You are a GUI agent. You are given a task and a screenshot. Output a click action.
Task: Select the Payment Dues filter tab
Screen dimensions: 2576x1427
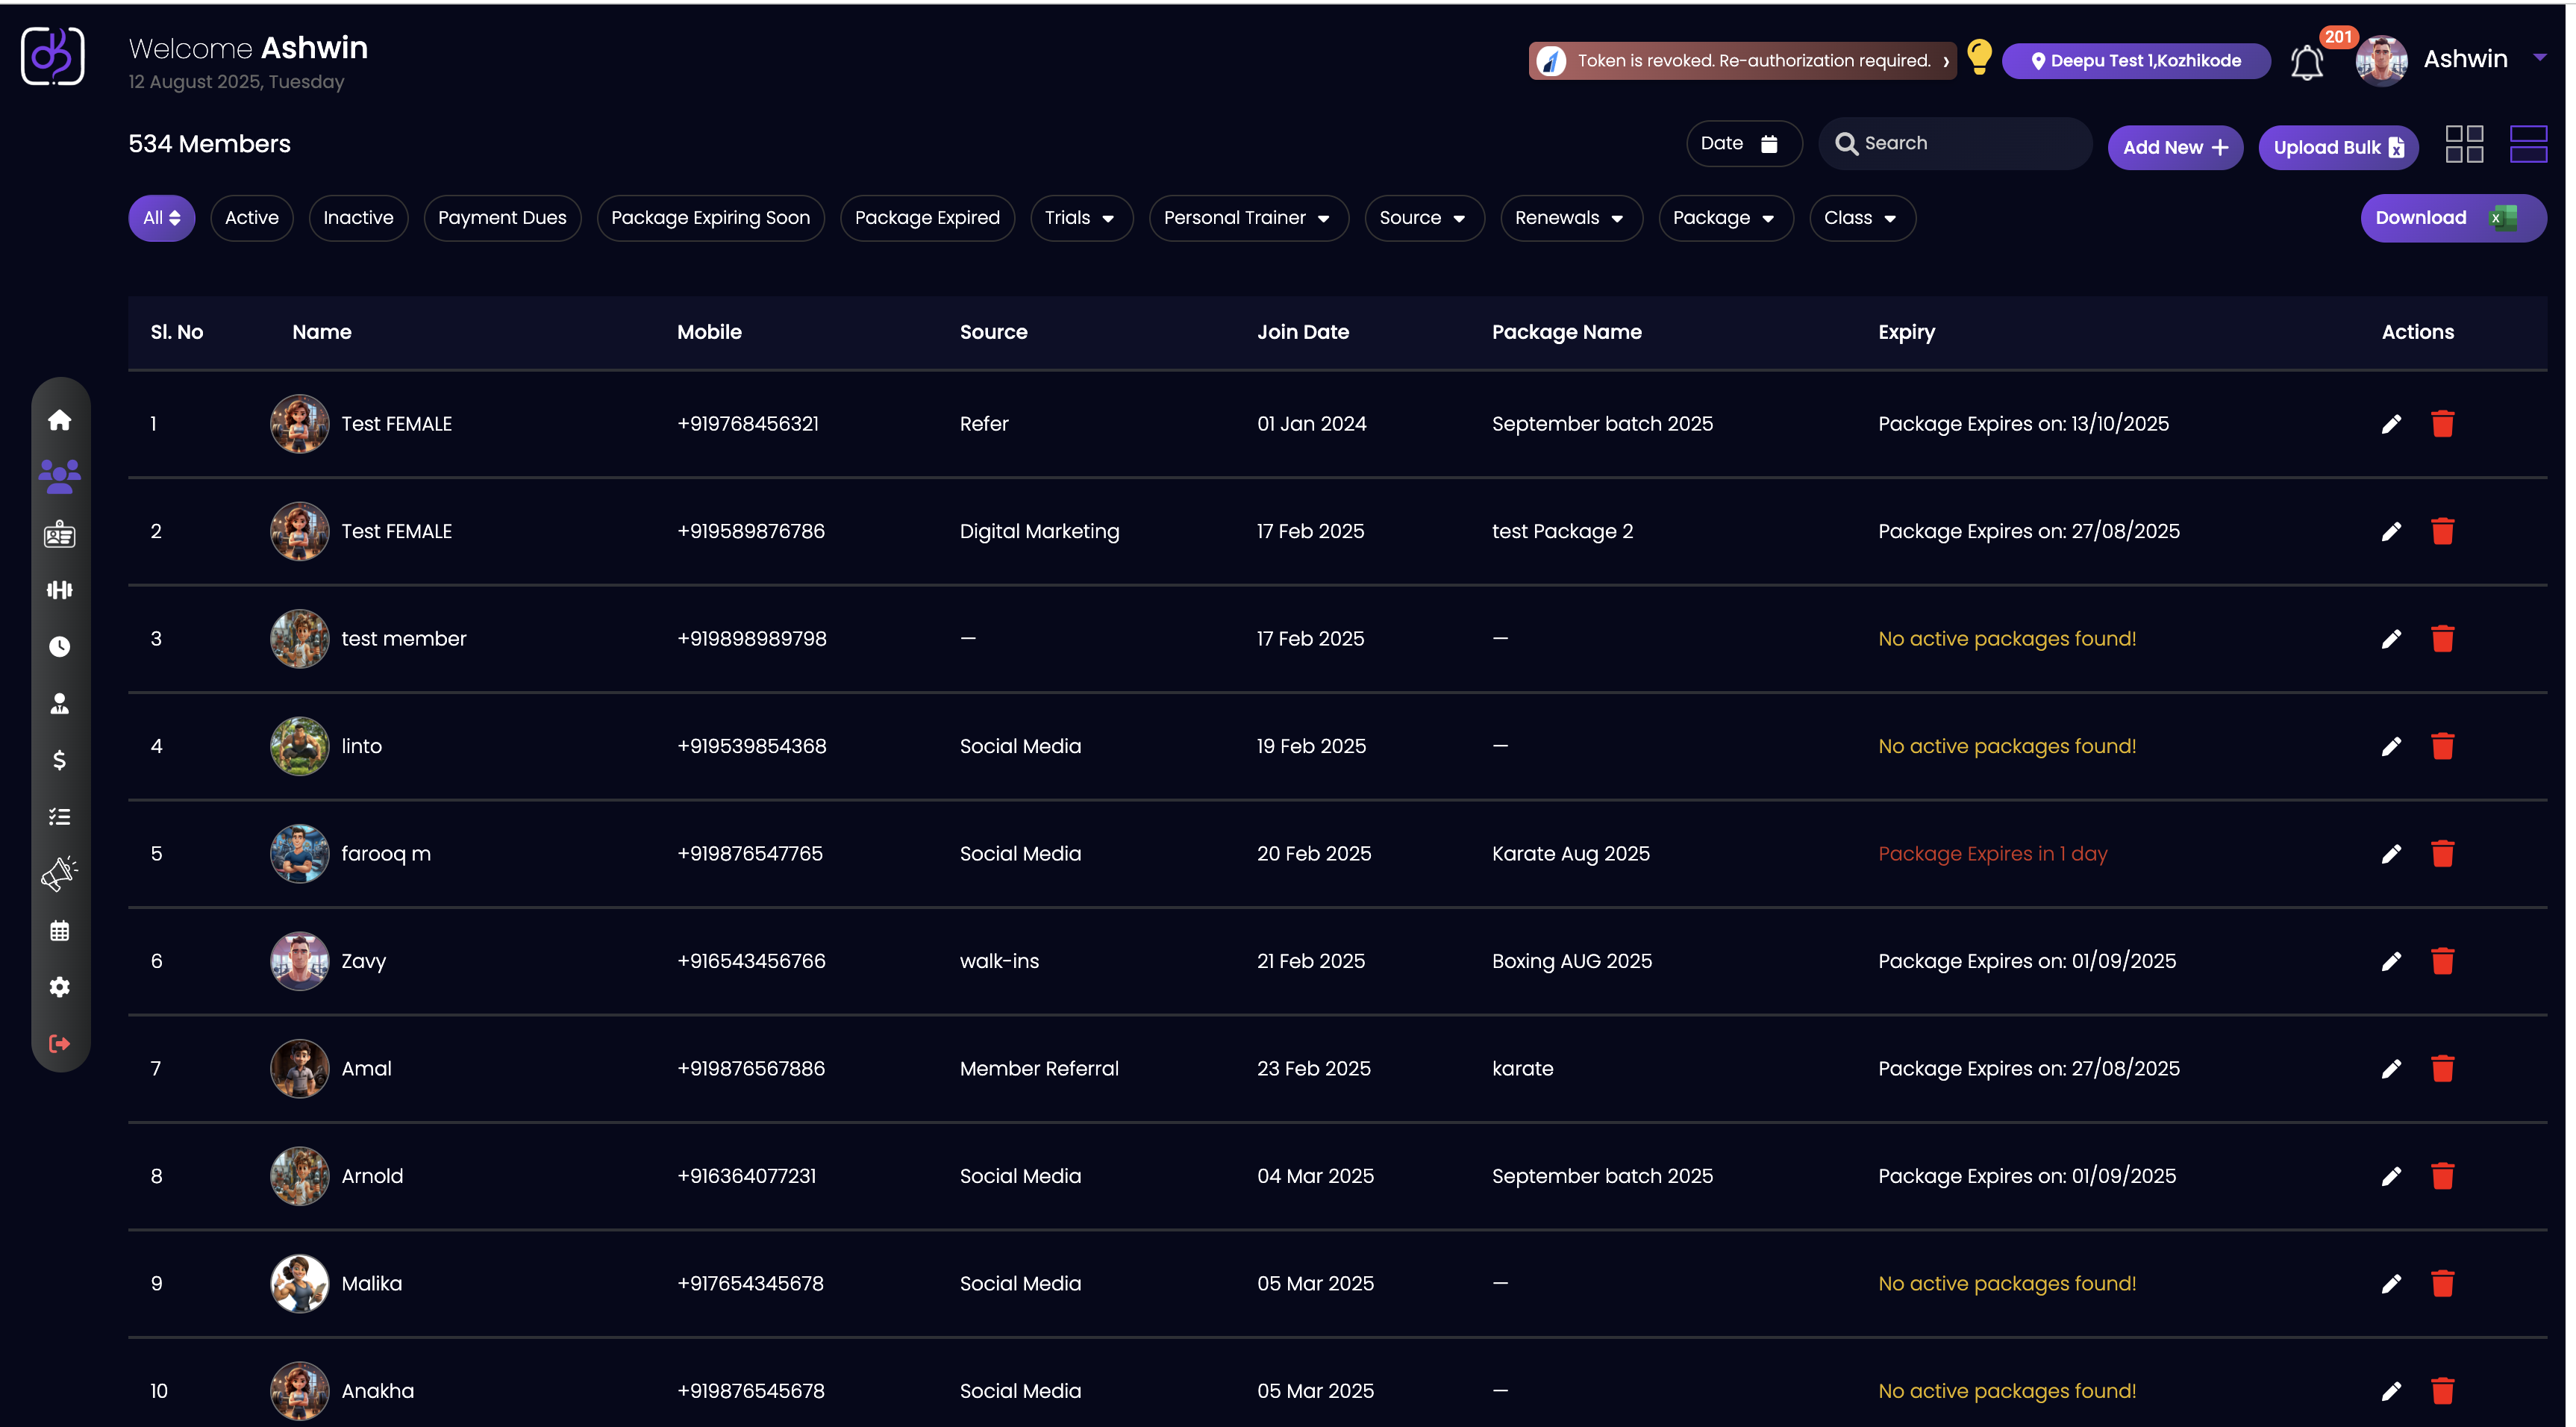pos(502,218)
